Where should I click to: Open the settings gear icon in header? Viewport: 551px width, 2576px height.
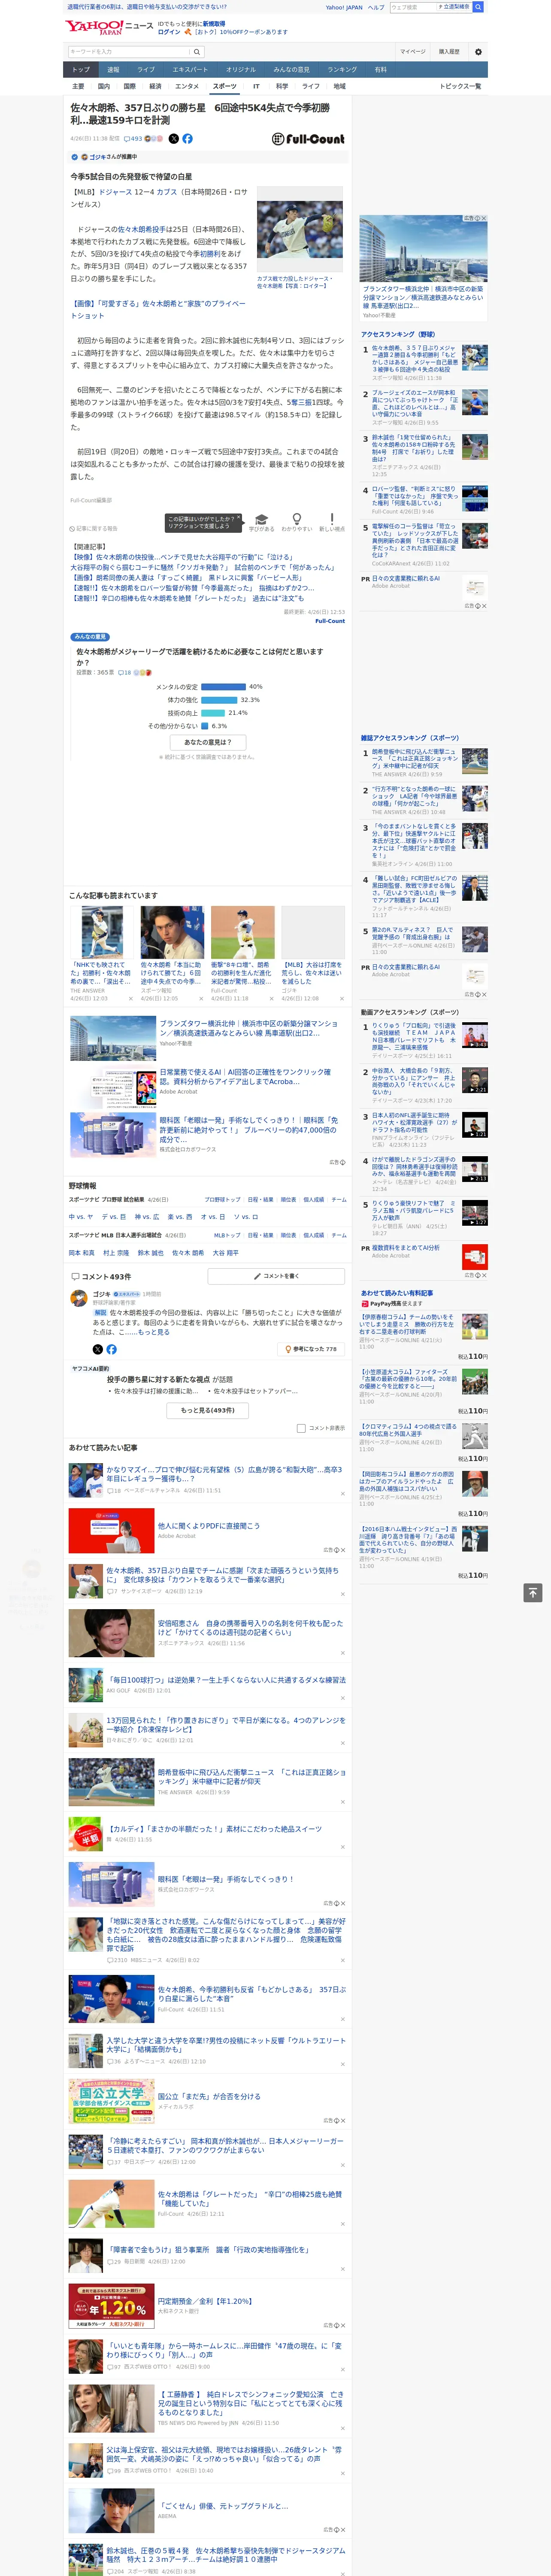[x=478, y=52]
